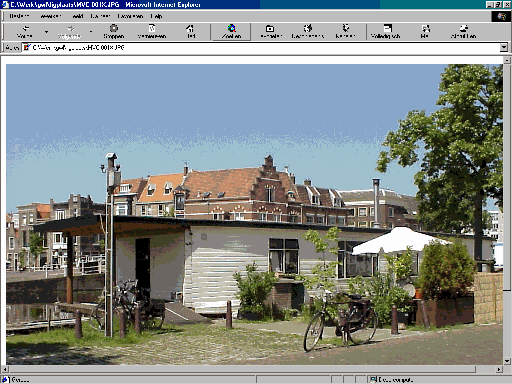Click the horizontal scrollbar thumb

coord(242,369)
